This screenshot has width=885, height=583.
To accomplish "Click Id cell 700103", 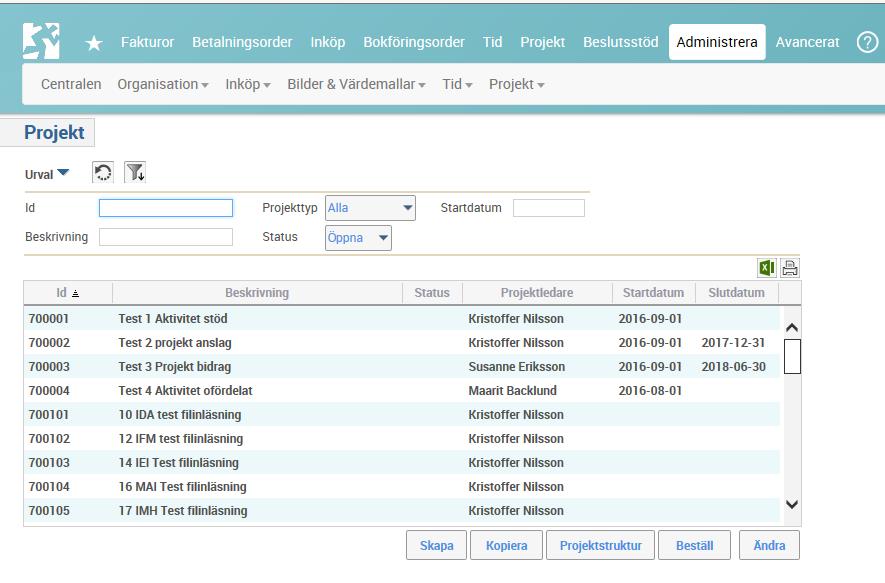I will tap(49, 463).
